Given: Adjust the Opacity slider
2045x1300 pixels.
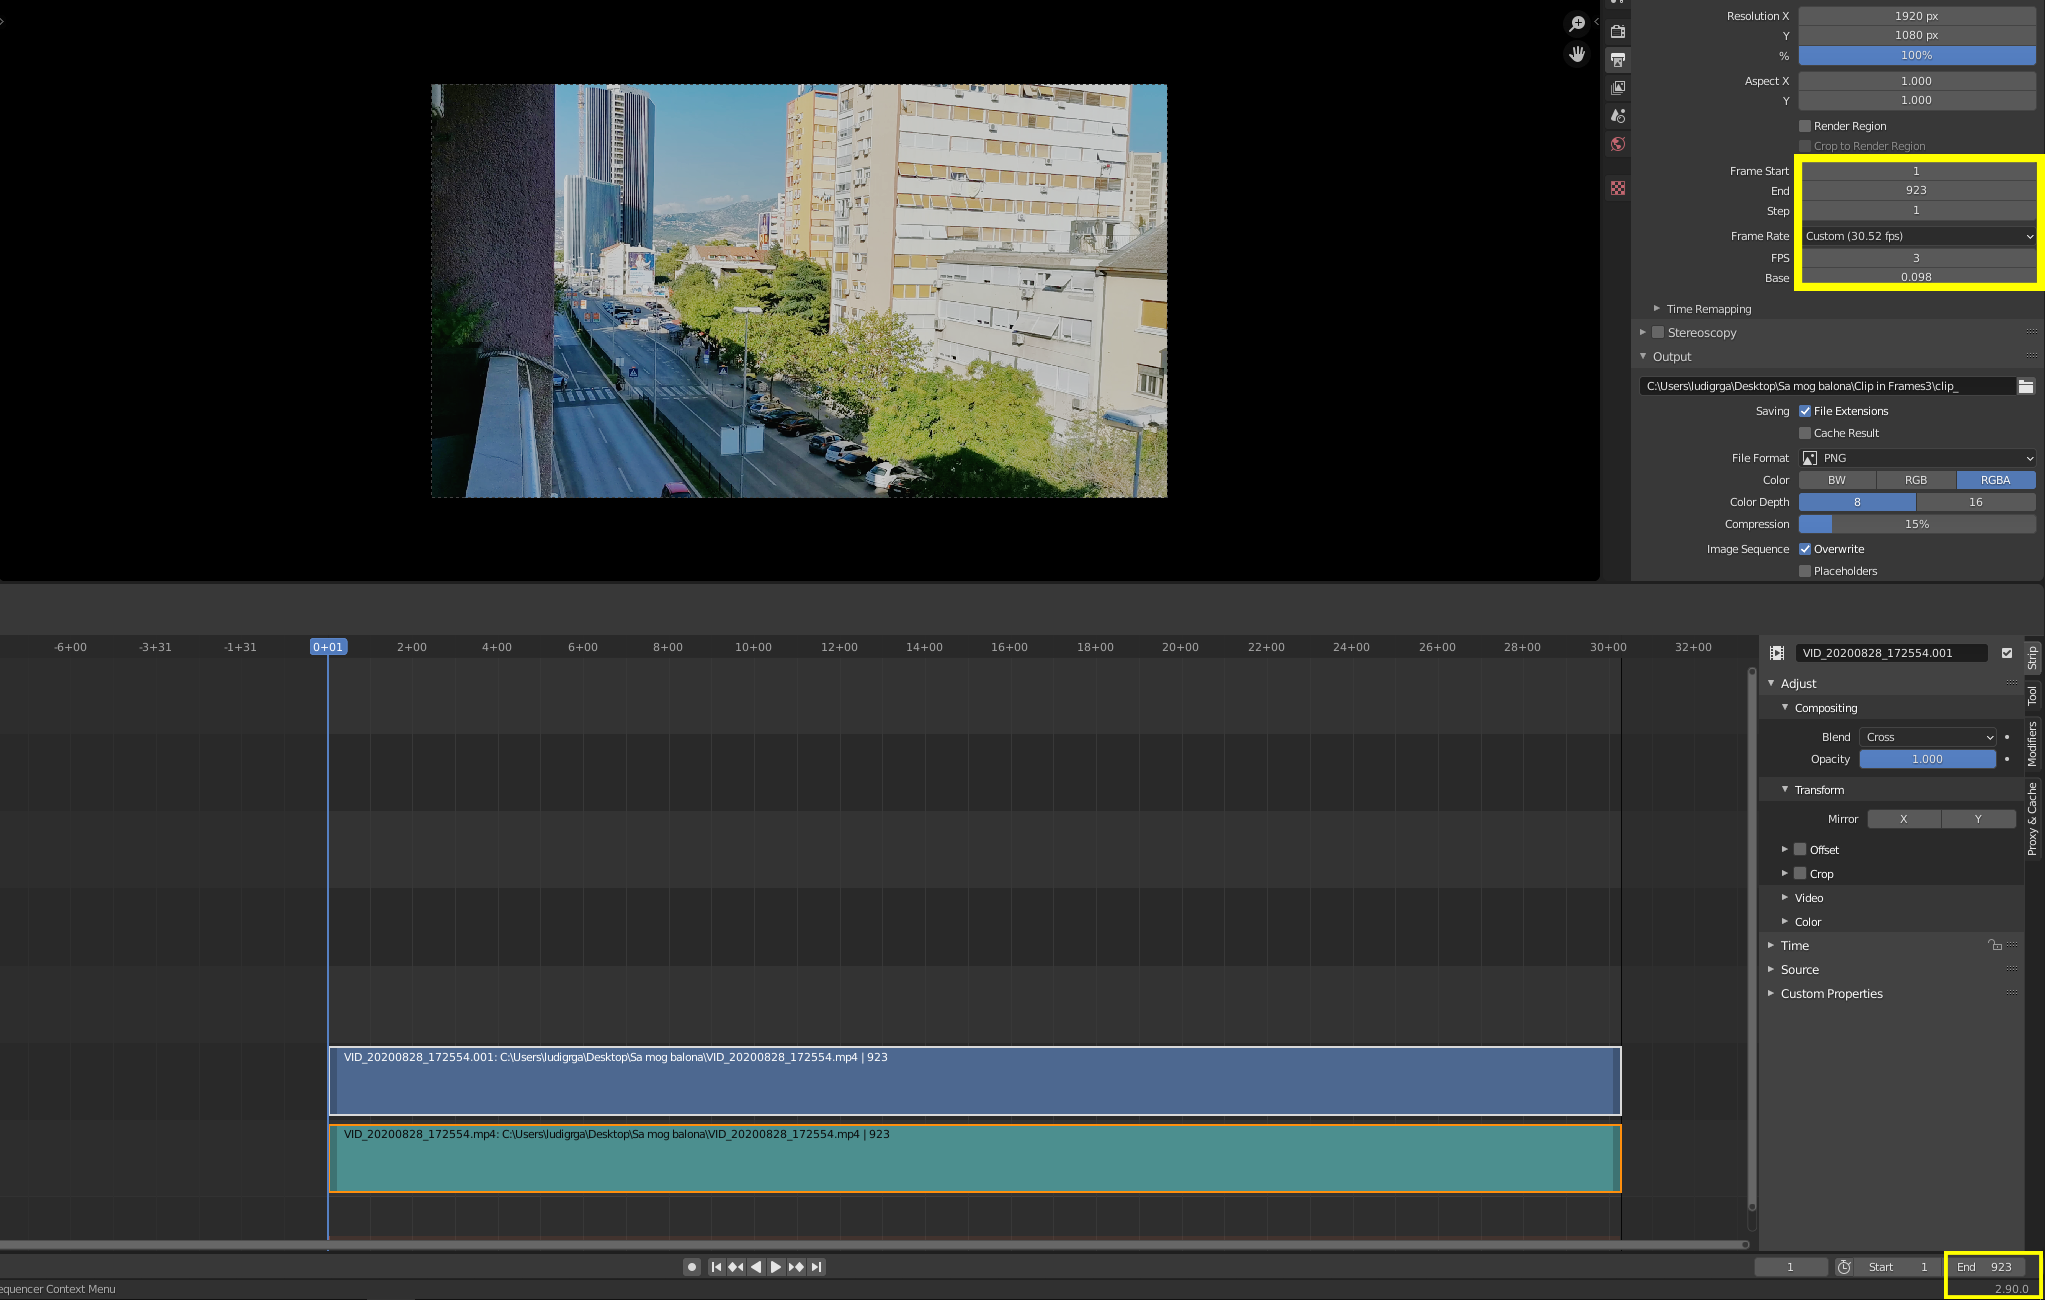Looking at the screenshot, I should tap(1928, 759).
